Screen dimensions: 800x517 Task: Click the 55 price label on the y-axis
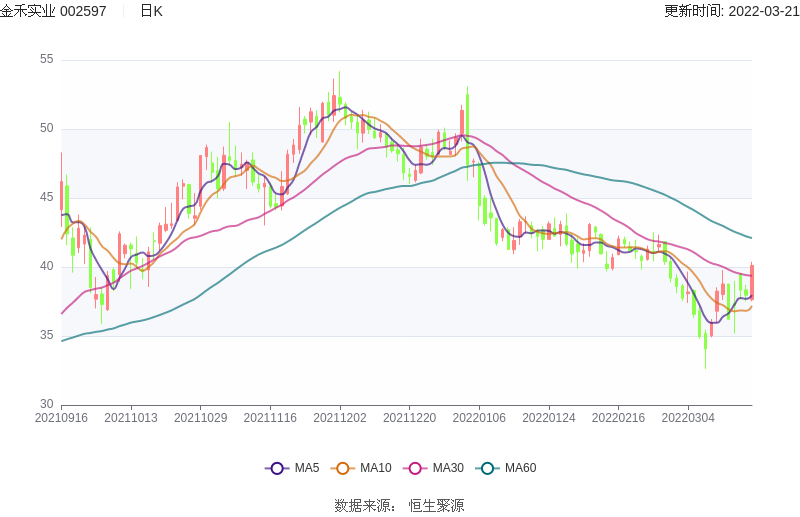[x=47, y=60]
